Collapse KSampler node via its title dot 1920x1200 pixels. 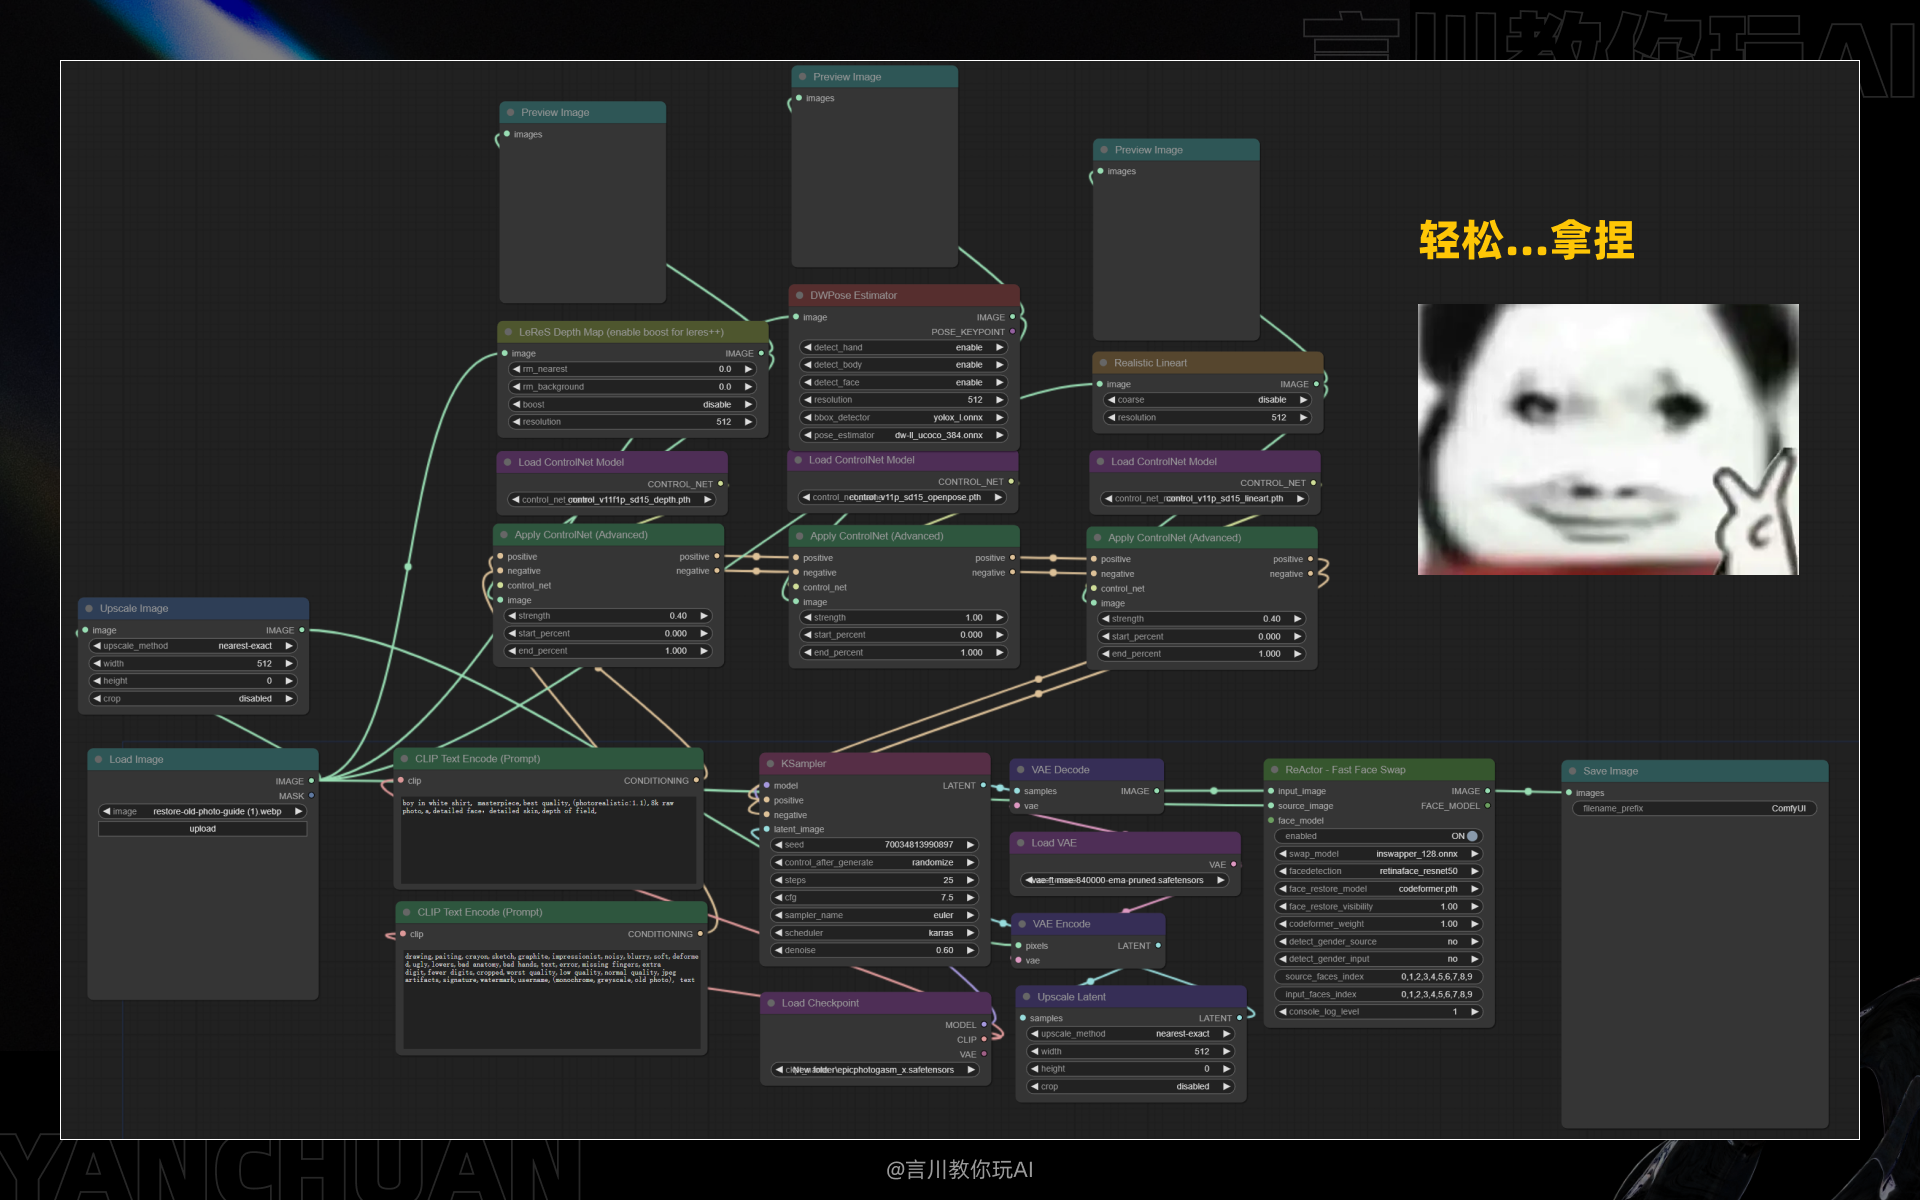pyautogui.click(x=771, y=764)
